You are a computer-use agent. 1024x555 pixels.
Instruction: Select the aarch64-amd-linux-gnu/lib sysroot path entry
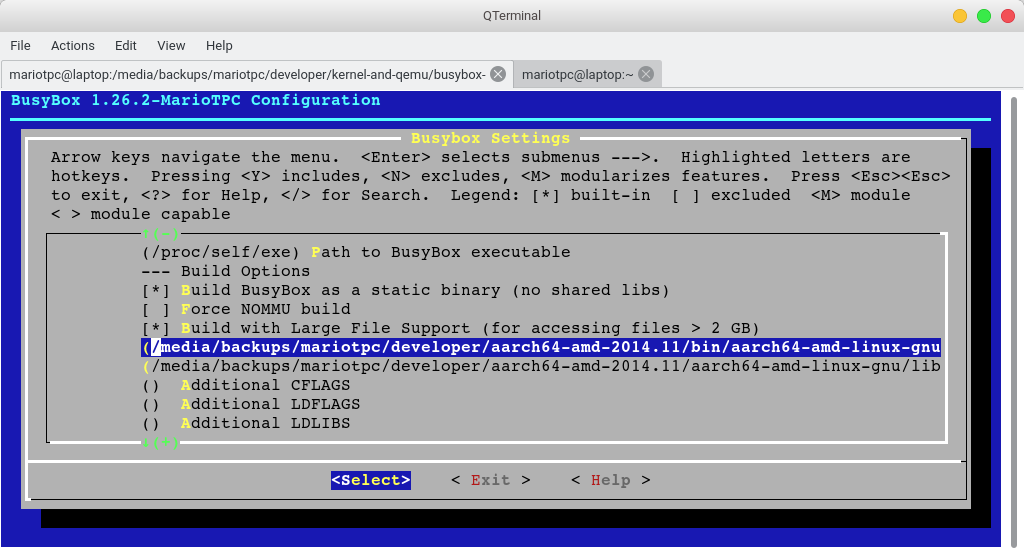tap(541, 366)
